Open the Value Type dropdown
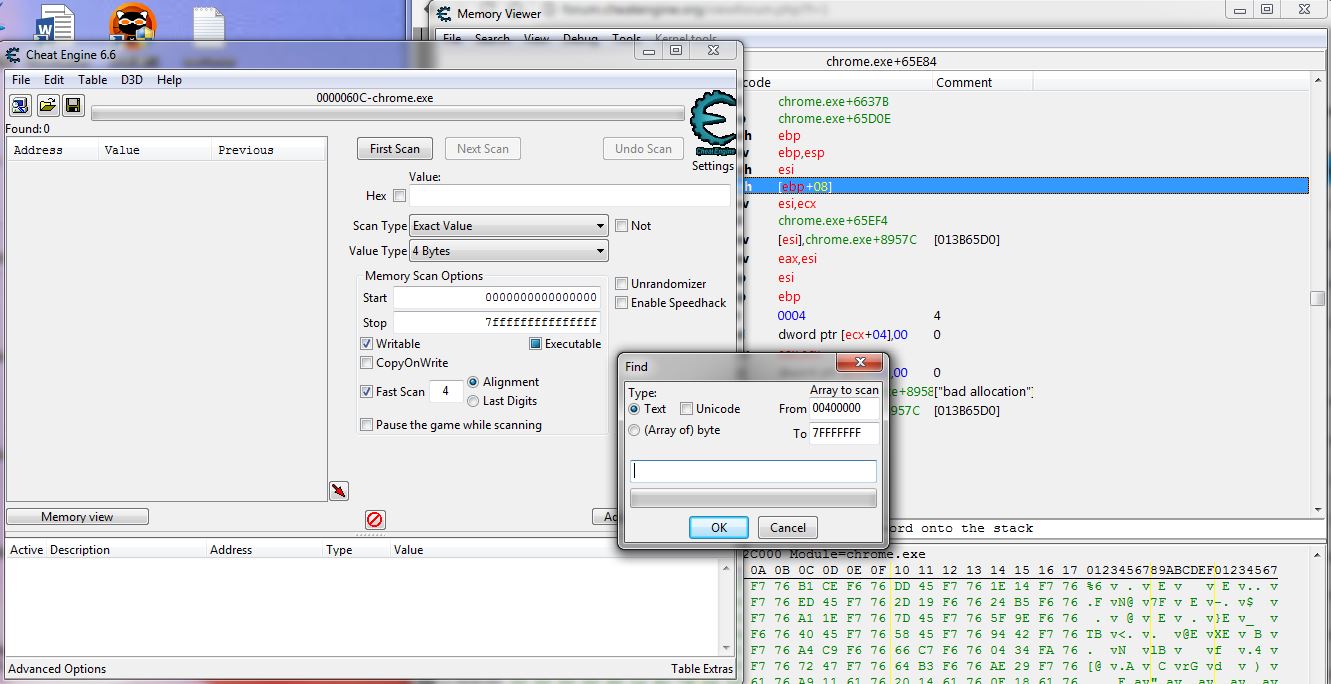 coord(509,251)
